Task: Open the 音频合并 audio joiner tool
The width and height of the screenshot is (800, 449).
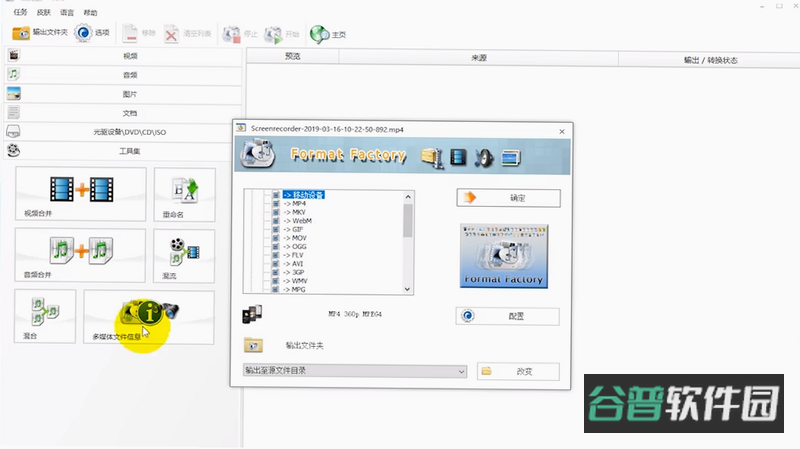Action: point(80,255)
